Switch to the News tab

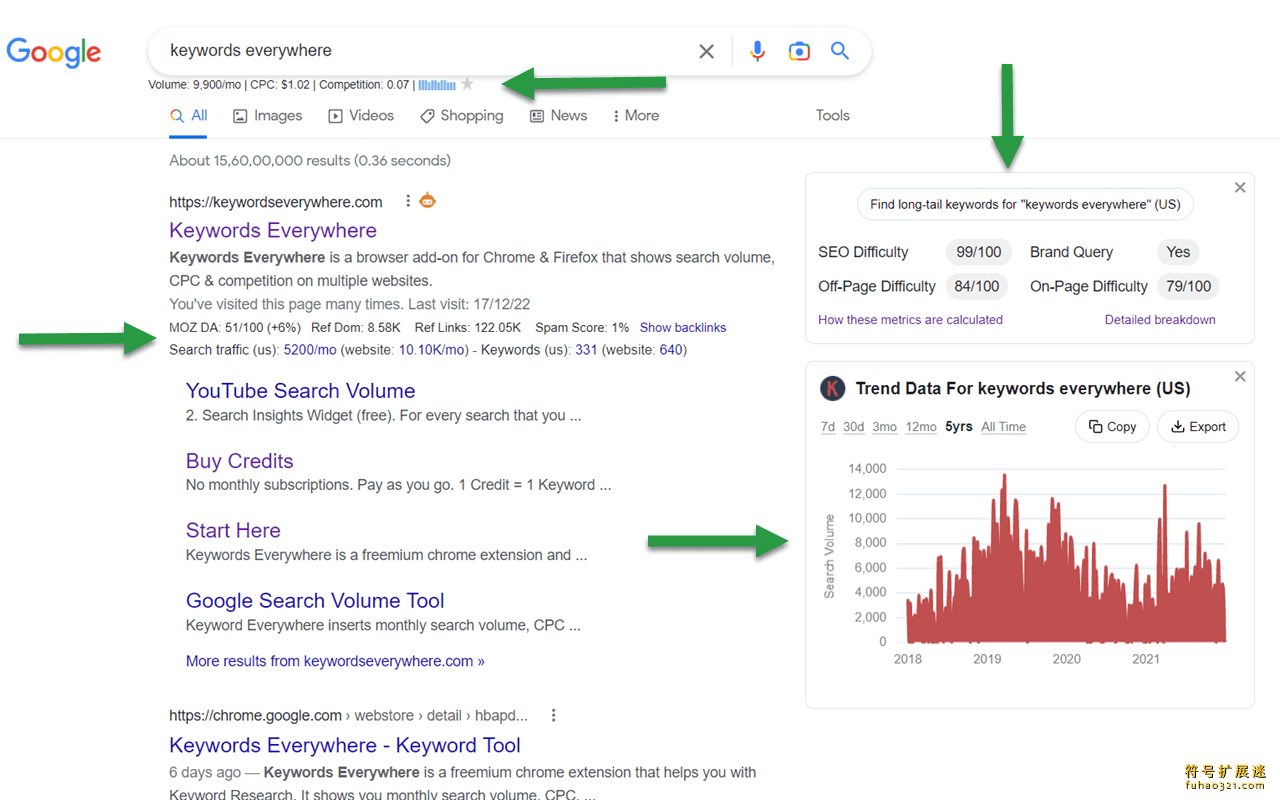click(x=558, y=116)
